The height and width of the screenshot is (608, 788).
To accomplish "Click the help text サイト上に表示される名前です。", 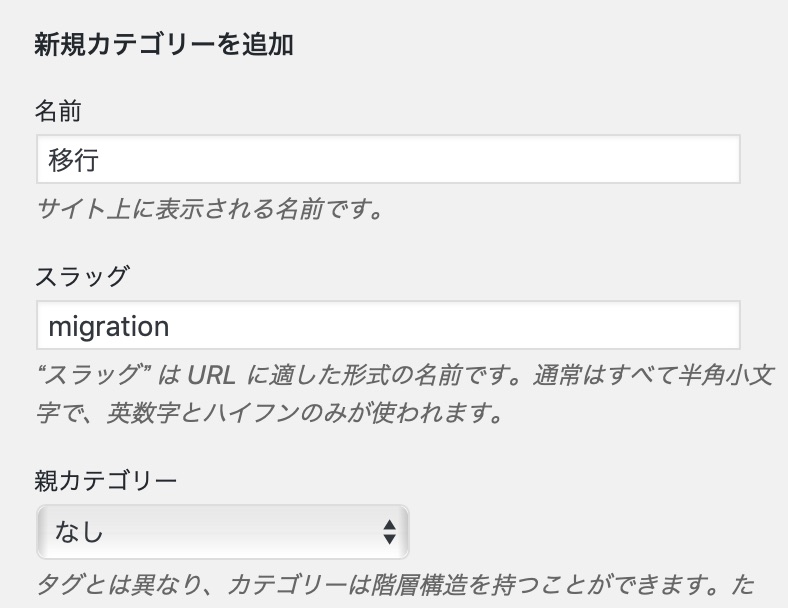I will pos(210,209).
